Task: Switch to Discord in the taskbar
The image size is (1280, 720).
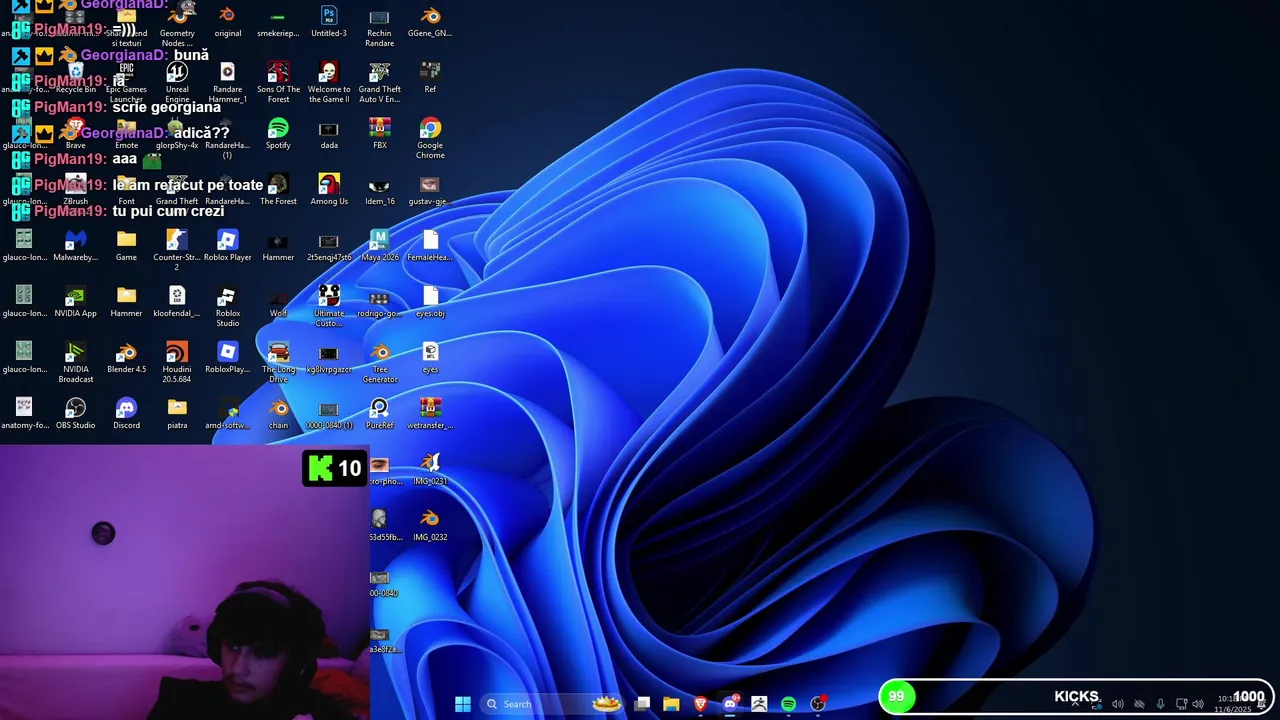Action: 730,704
